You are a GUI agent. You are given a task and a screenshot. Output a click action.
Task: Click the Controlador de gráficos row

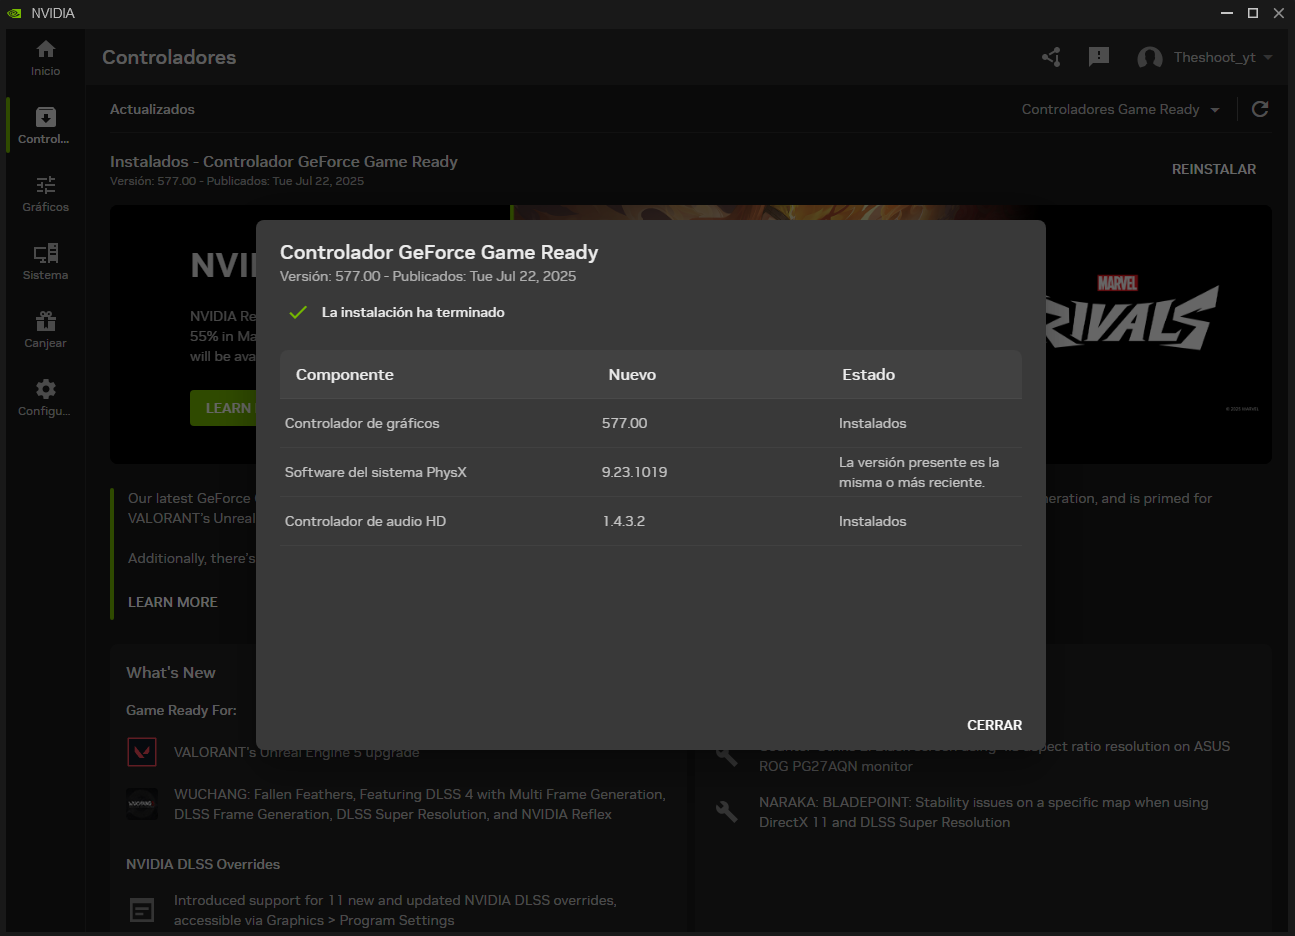click(x=651, y=423)
